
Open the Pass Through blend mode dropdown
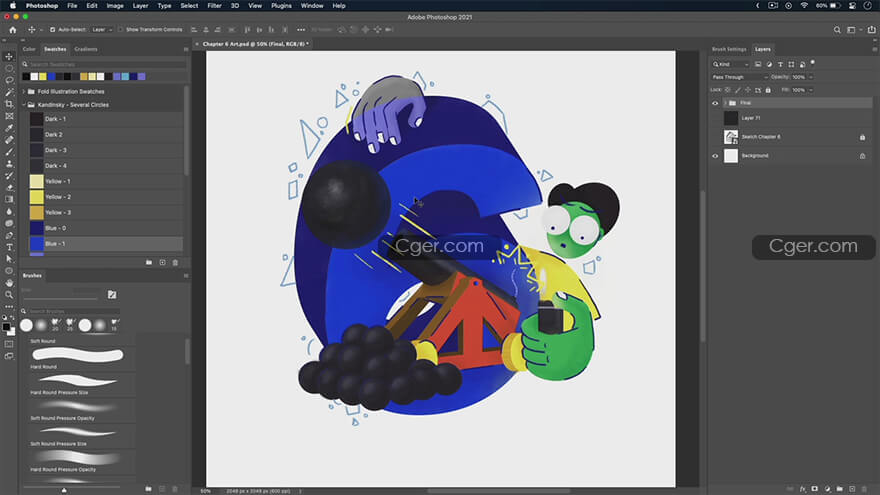click(x=739, y=77)
